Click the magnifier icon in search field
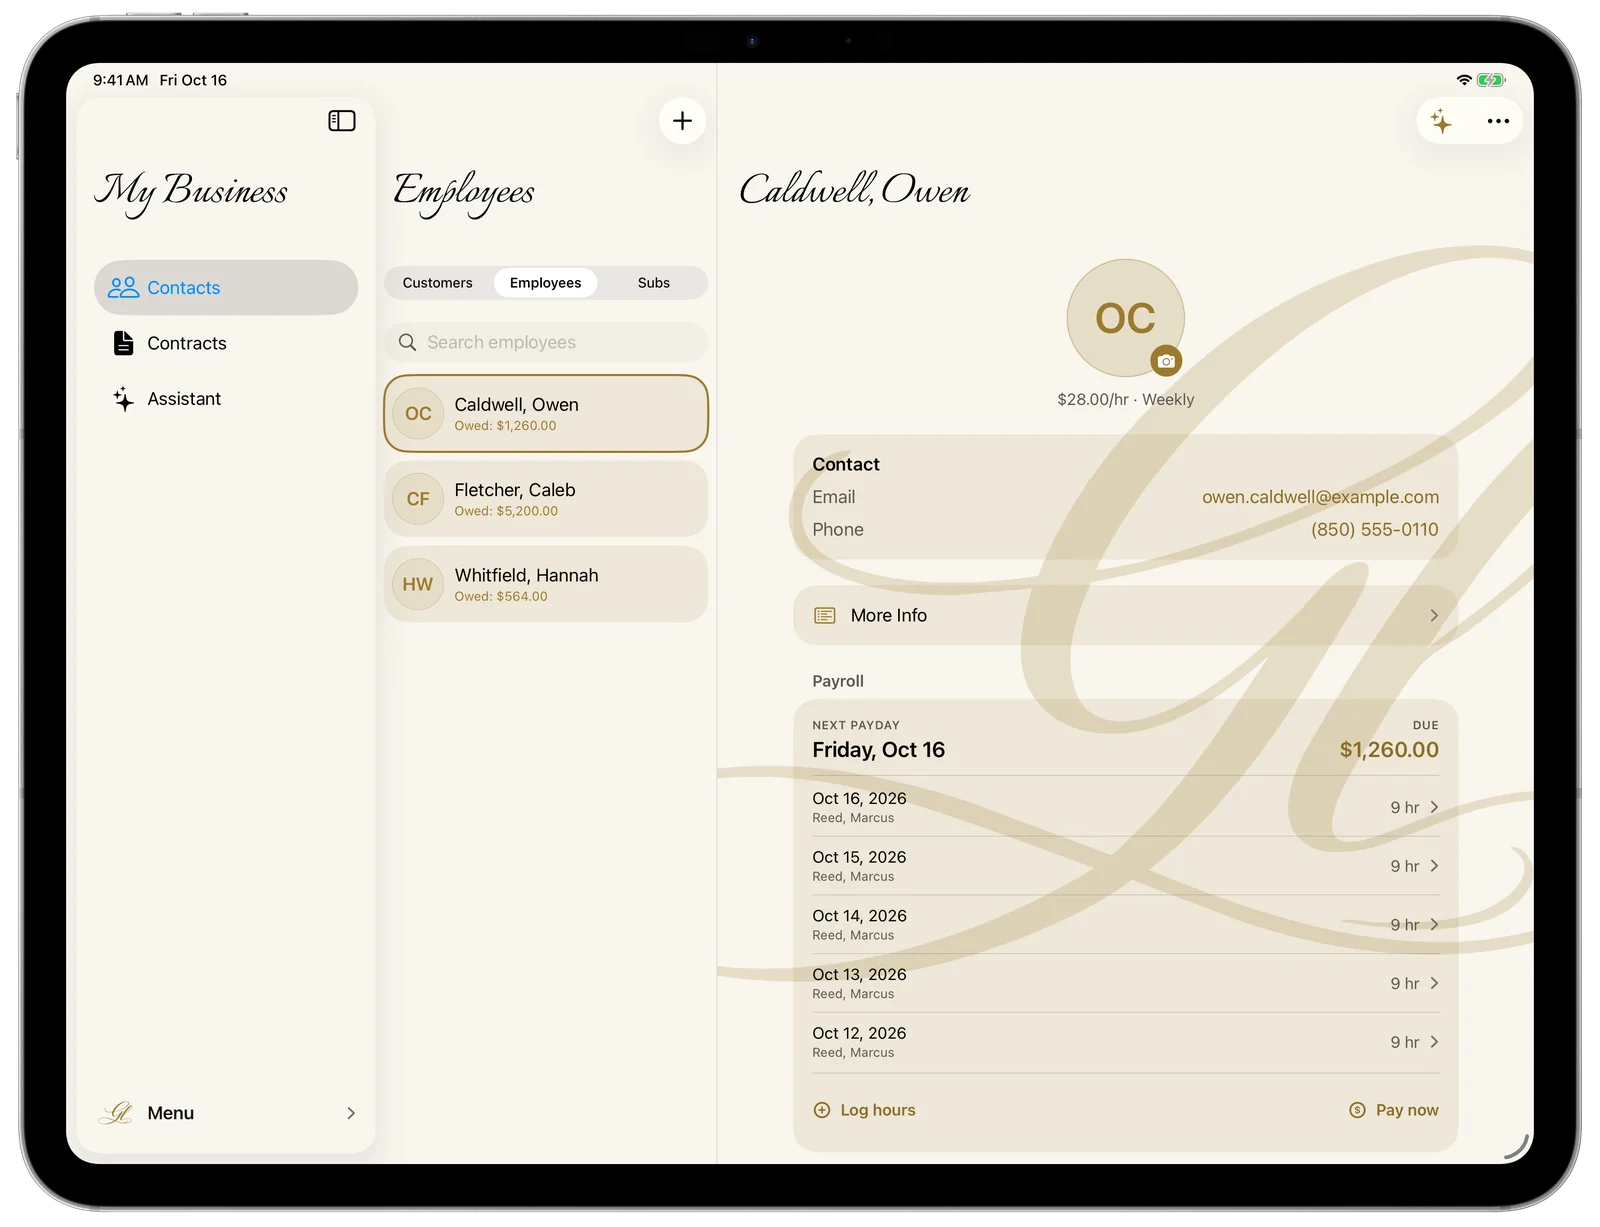1600x1227 pixels. [x=407, y=342]
